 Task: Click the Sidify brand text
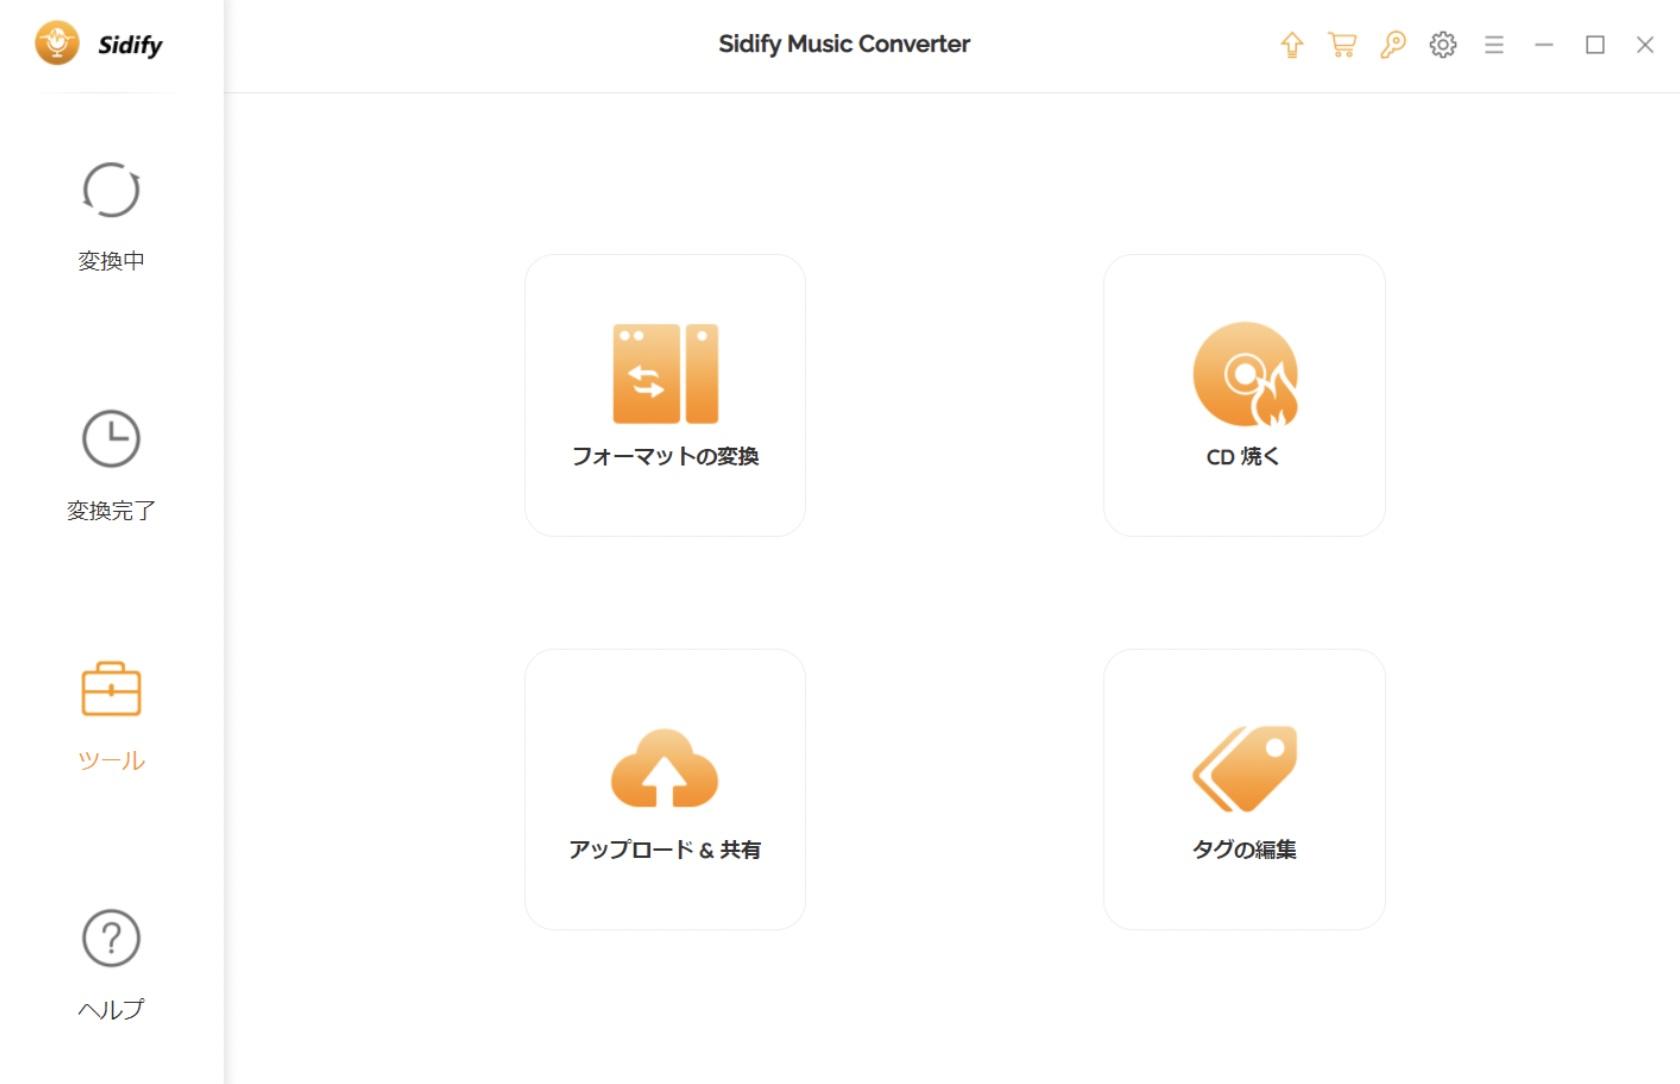(130, 45)
